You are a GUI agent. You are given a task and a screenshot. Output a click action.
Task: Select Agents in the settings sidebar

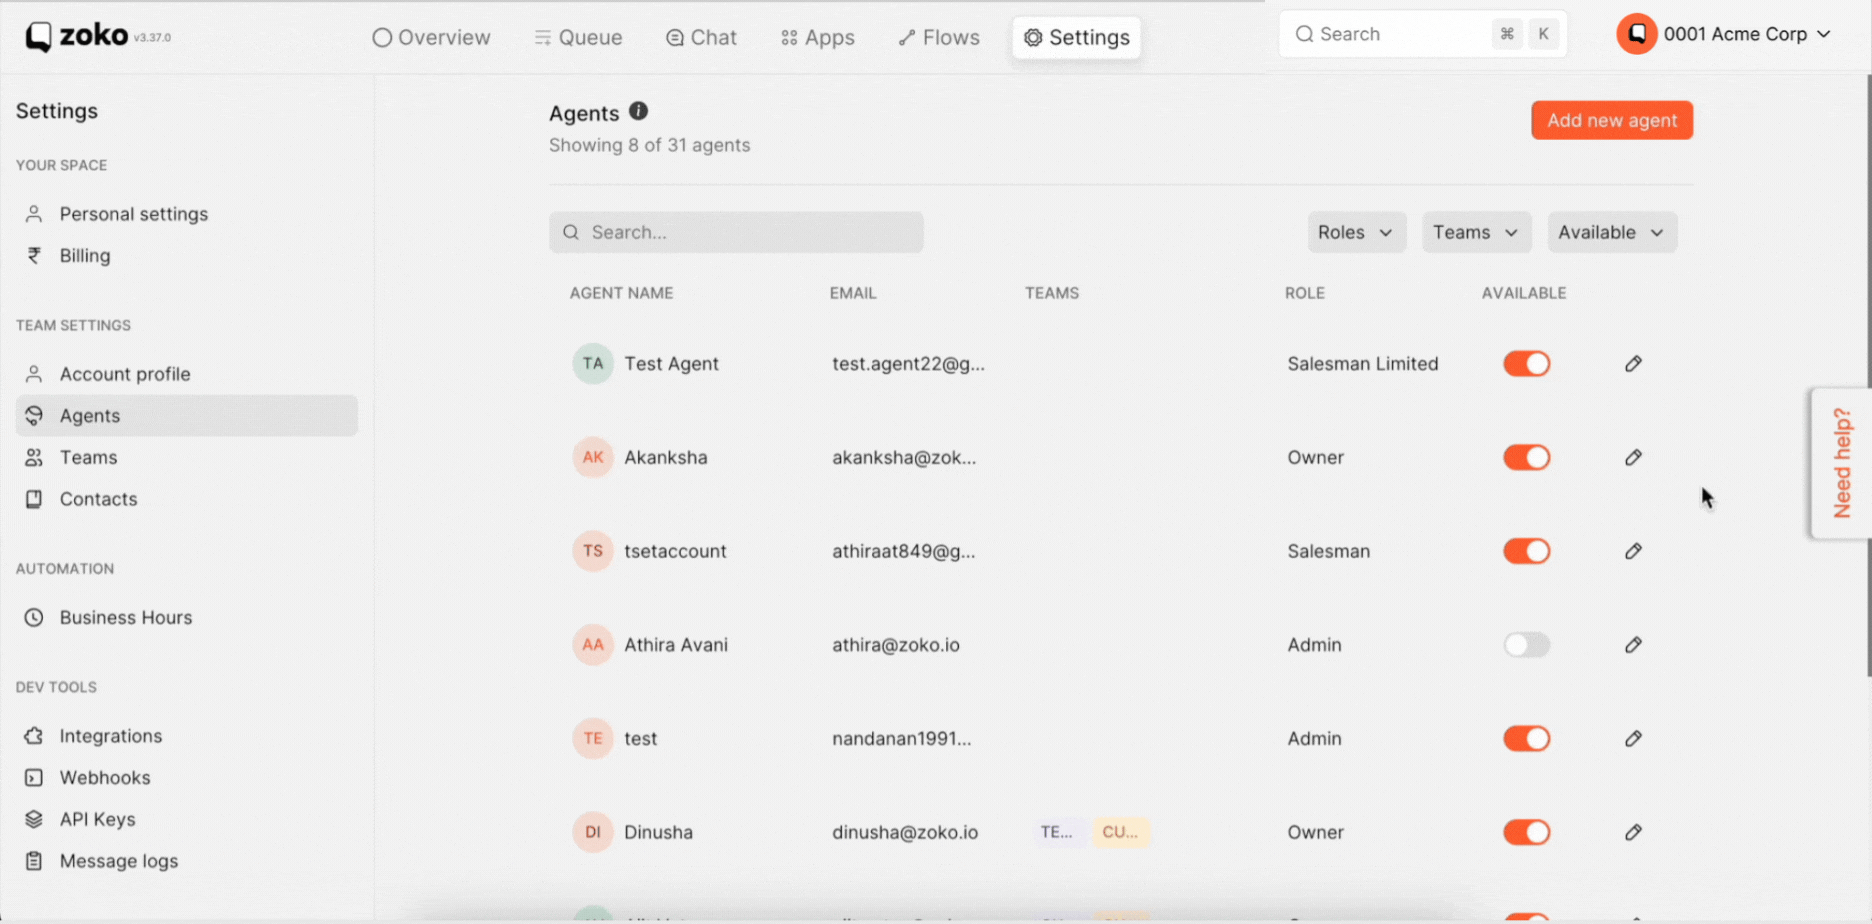pyautogui.click(x=187, y=415)
